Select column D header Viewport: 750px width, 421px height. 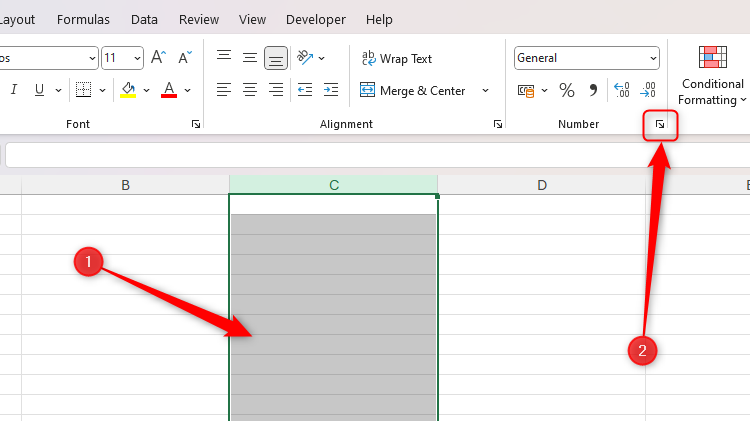[x=542, y=185]
